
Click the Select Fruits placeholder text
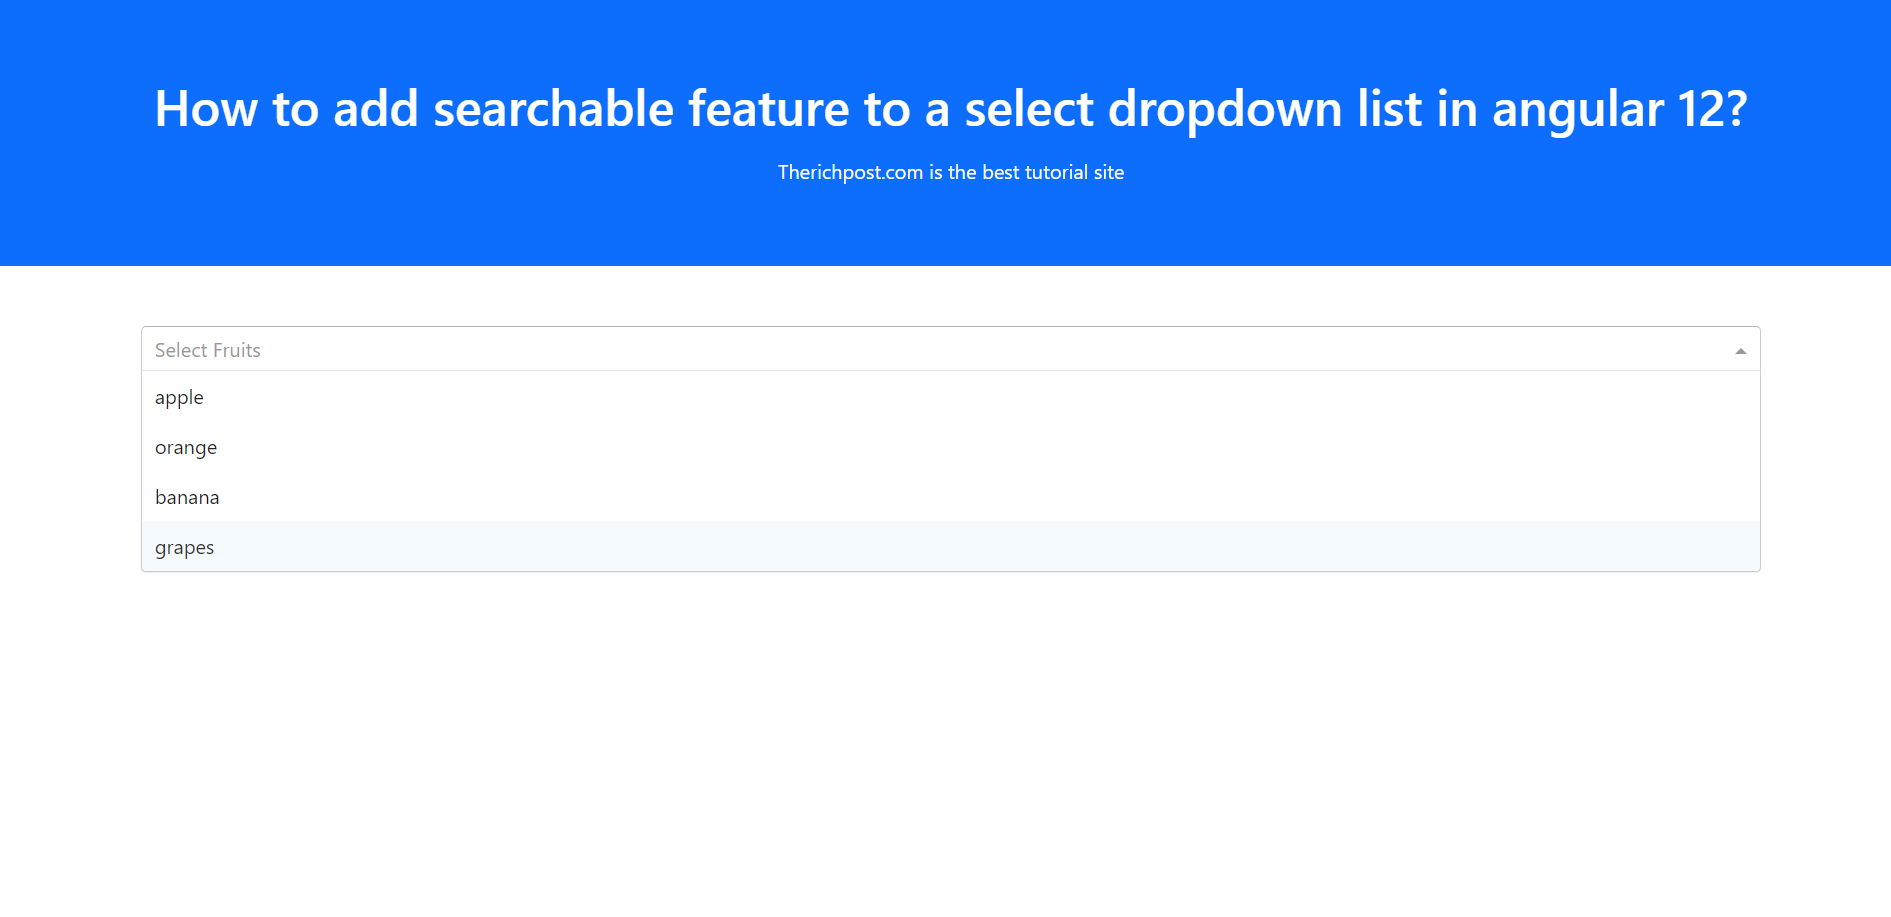coord(208,350)
